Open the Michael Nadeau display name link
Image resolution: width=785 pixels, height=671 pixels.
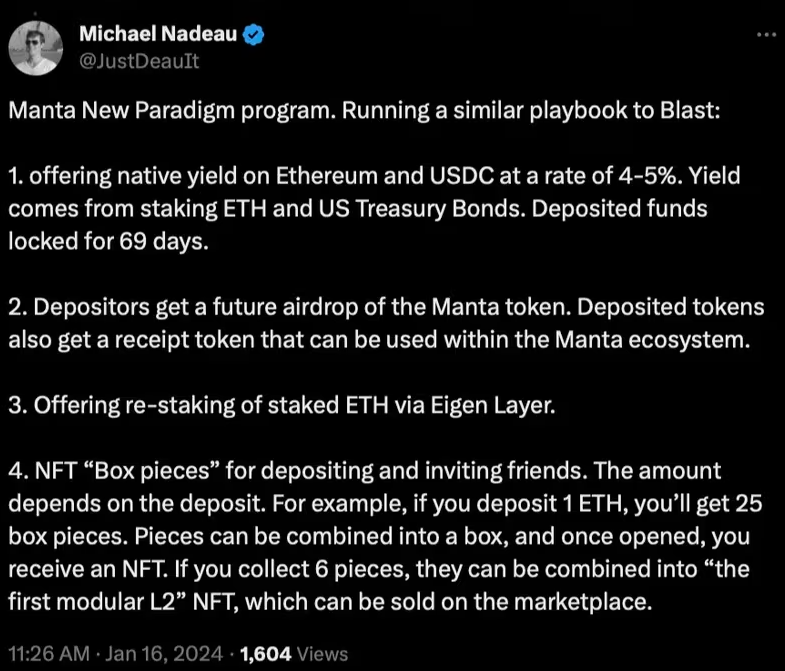tap(158, 34)
